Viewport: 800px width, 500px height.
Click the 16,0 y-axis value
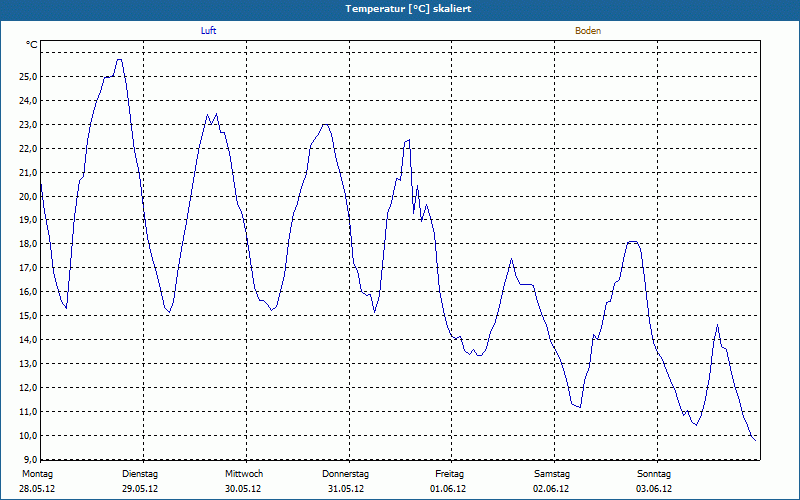(x=29, y=292)
